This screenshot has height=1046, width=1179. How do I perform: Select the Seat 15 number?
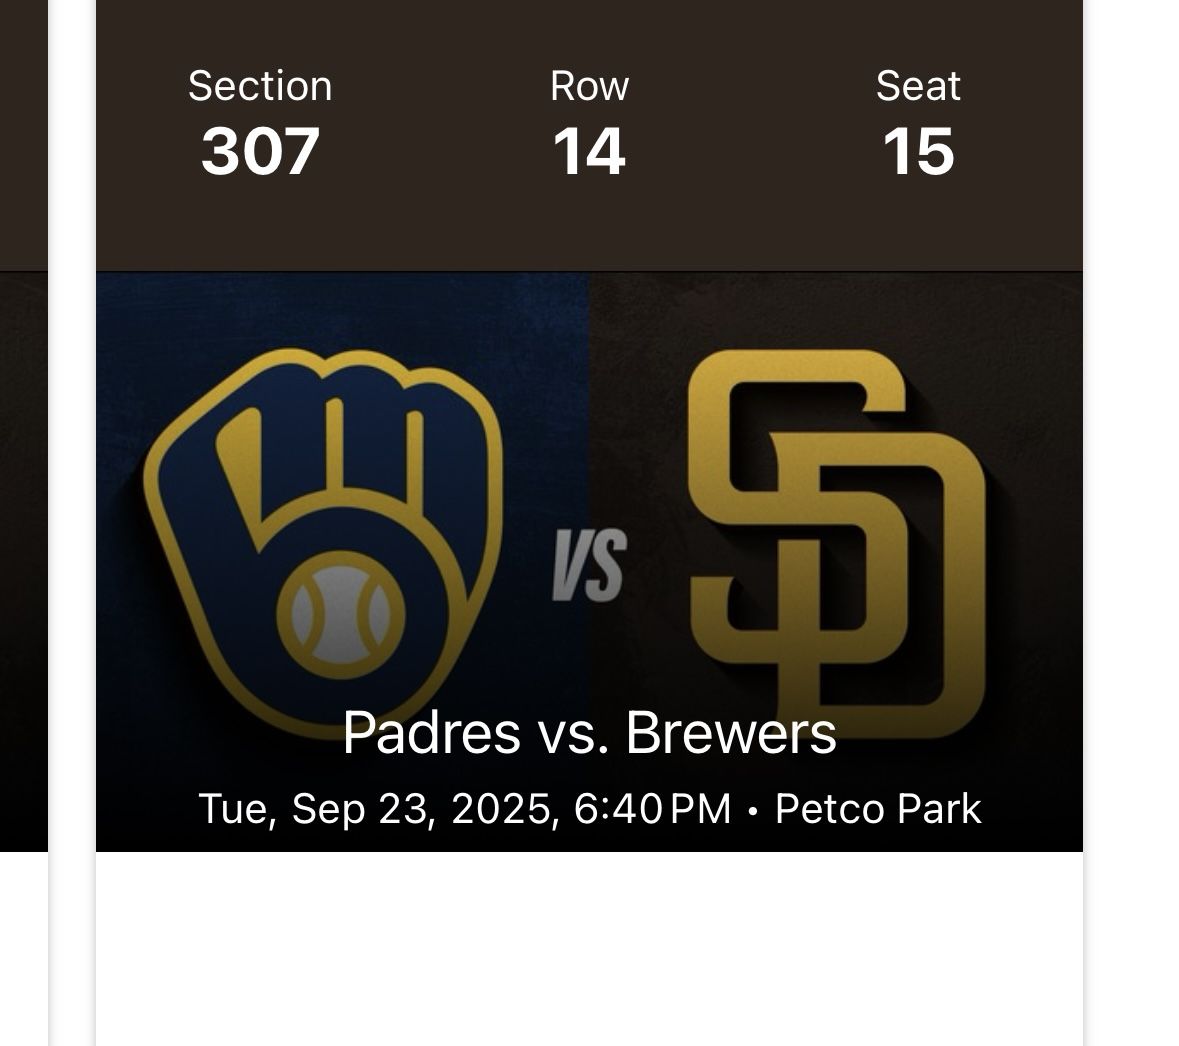coord(918,151)
